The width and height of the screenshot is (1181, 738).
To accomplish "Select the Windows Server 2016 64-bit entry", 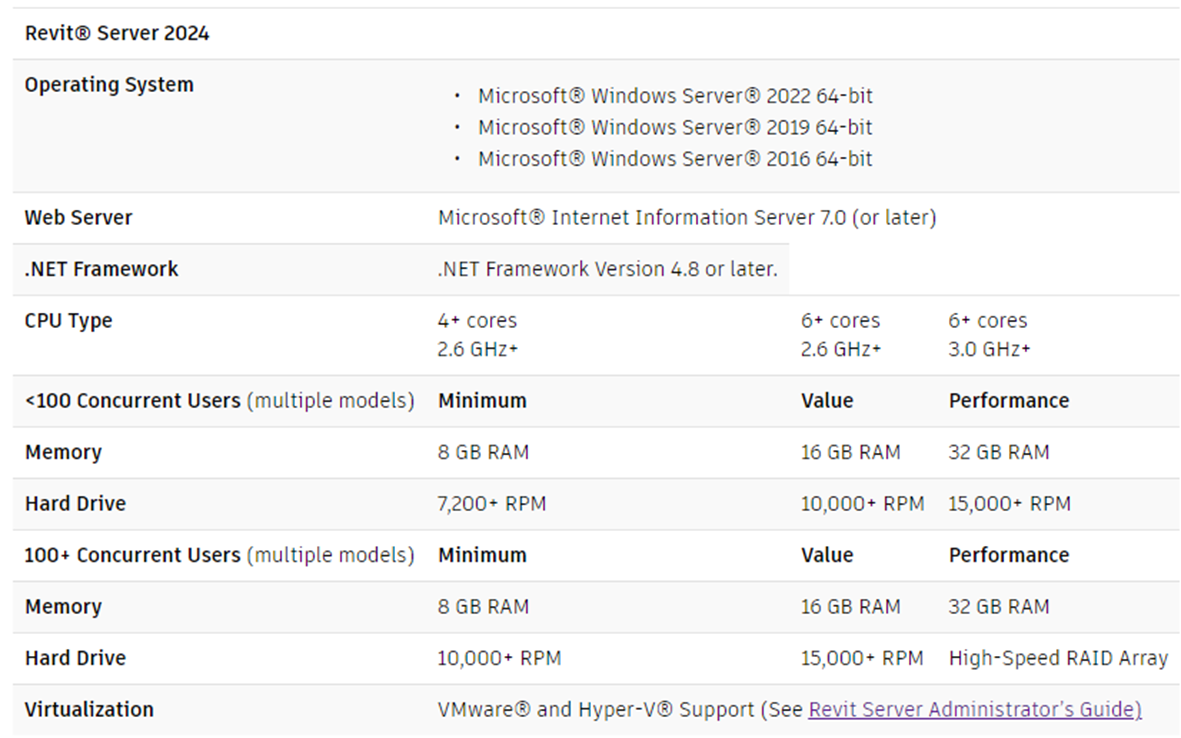I will pos(674,158).
